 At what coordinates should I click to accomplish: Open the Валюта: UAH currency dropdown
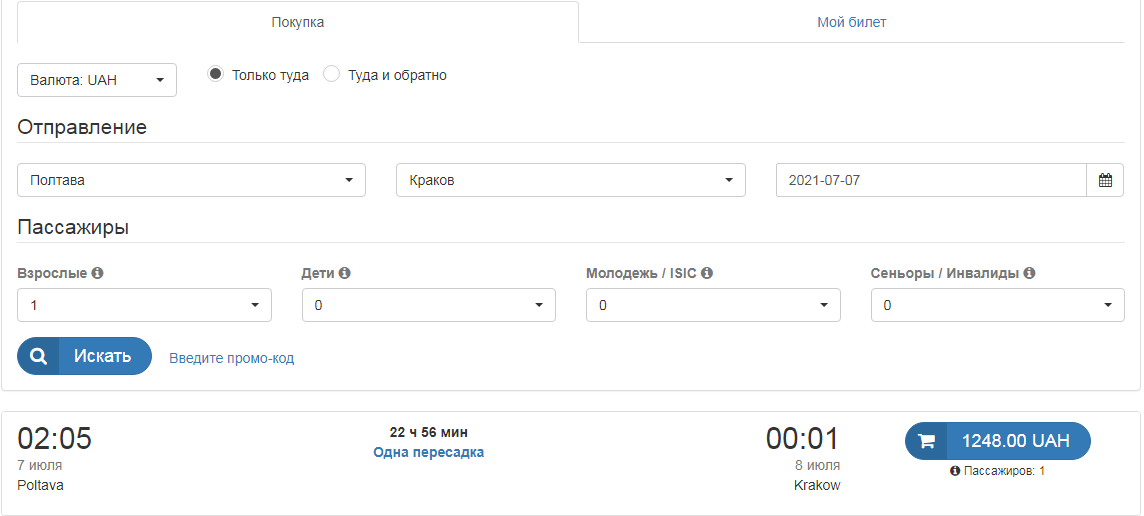coord(97,80)
